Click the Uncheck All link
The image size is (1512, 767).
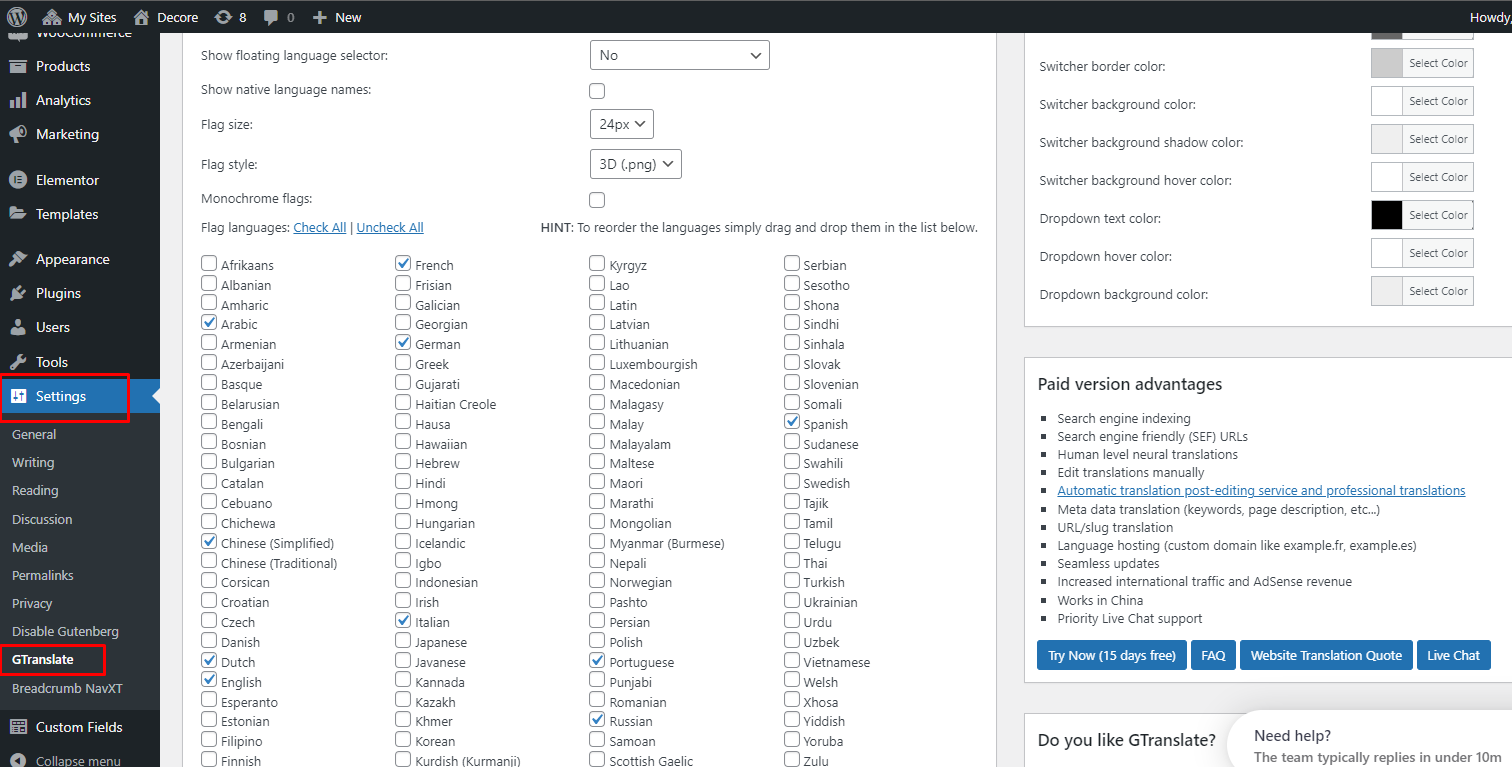[x=390, y=227]
